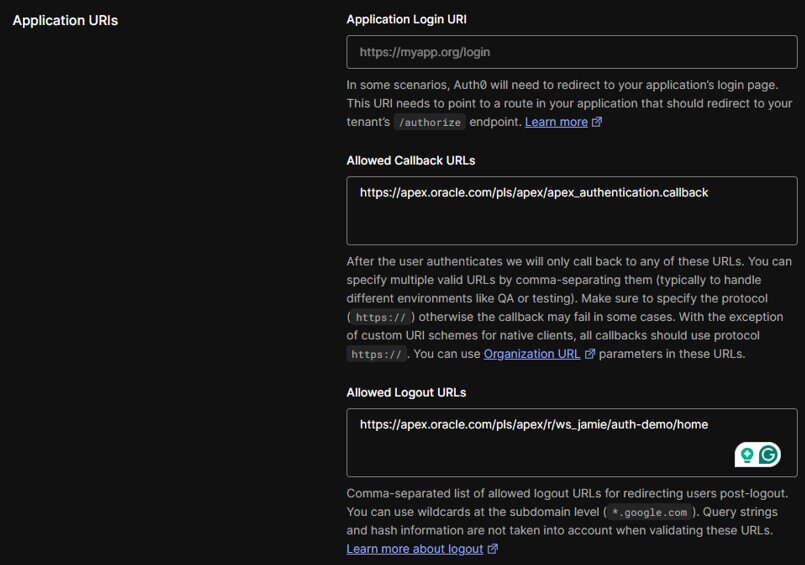Viewport: 805px width, 565px height.
Task: Open the Learn more link about /authorize
Action: 556,122
